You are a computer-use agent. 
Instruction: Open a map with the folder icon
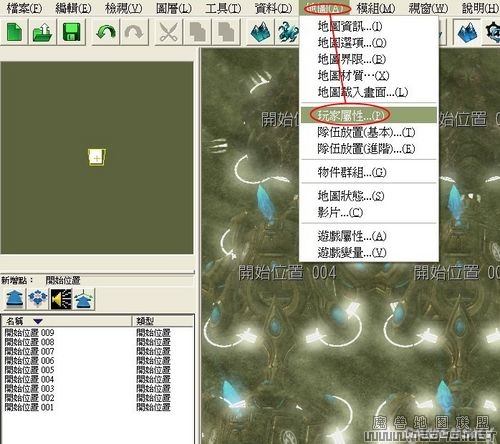43,32
